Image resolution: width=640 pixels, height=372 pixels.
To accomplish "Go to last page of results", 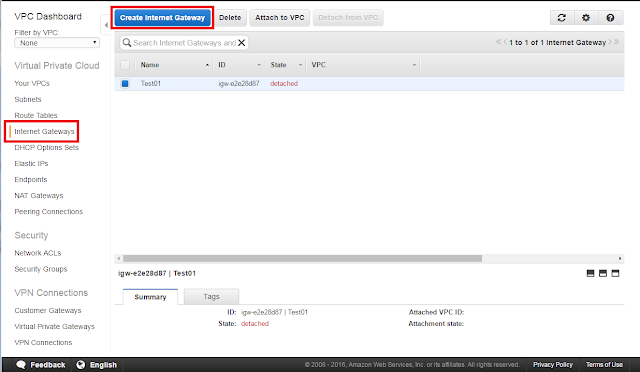I will (616, 42).
